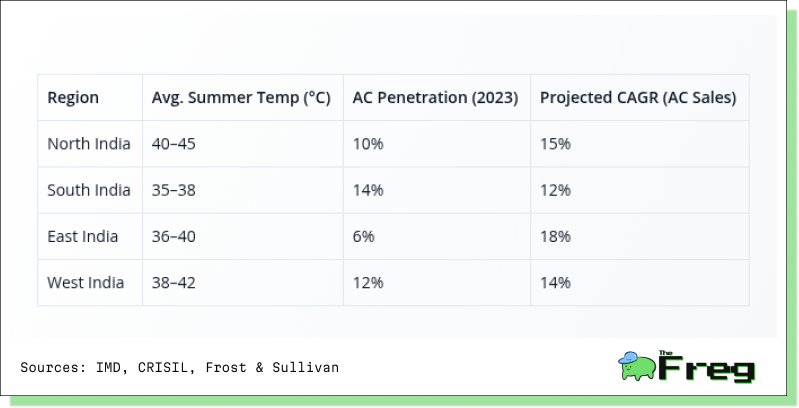Click the Projected CAGR (AC Sales) header
Screen dimensions: 799x408
tap(638, 97)
